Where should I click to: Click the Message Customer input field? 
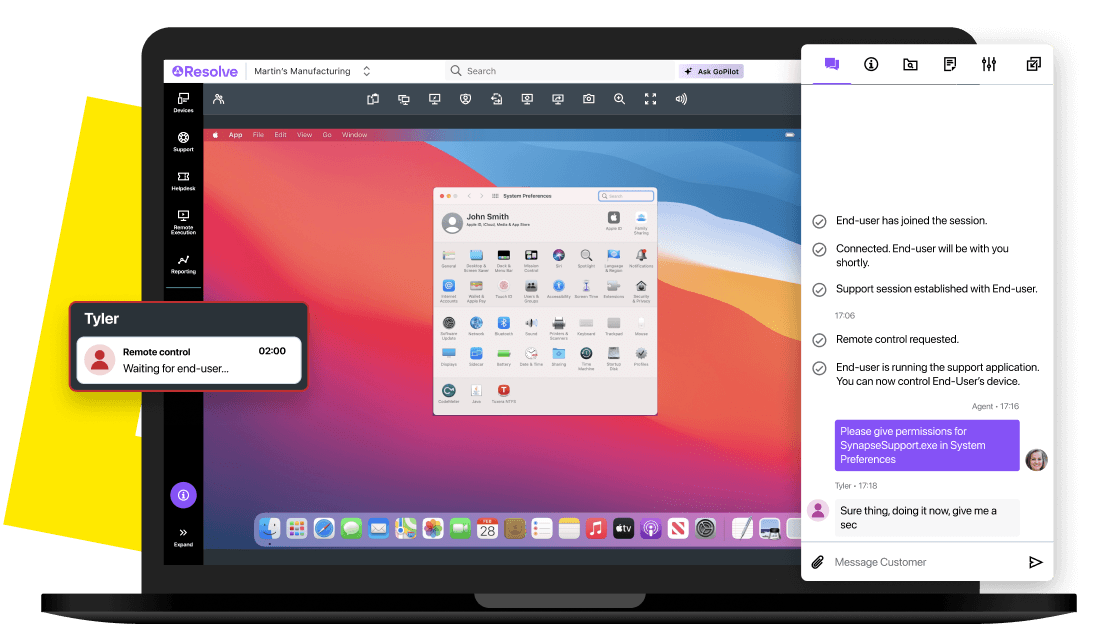coord(926,562)
